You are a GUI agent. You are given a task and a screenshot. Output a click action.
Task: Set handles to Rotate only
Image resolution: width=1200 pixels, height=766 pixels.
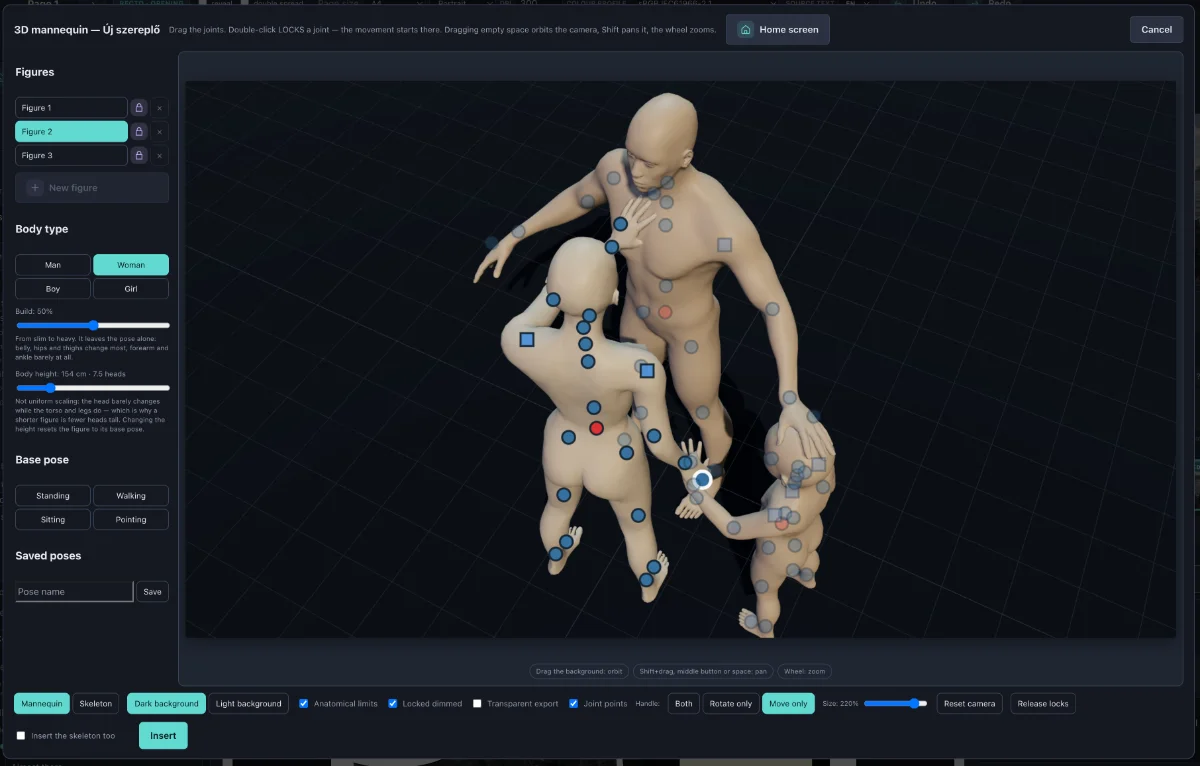click(x=731, y=703)
